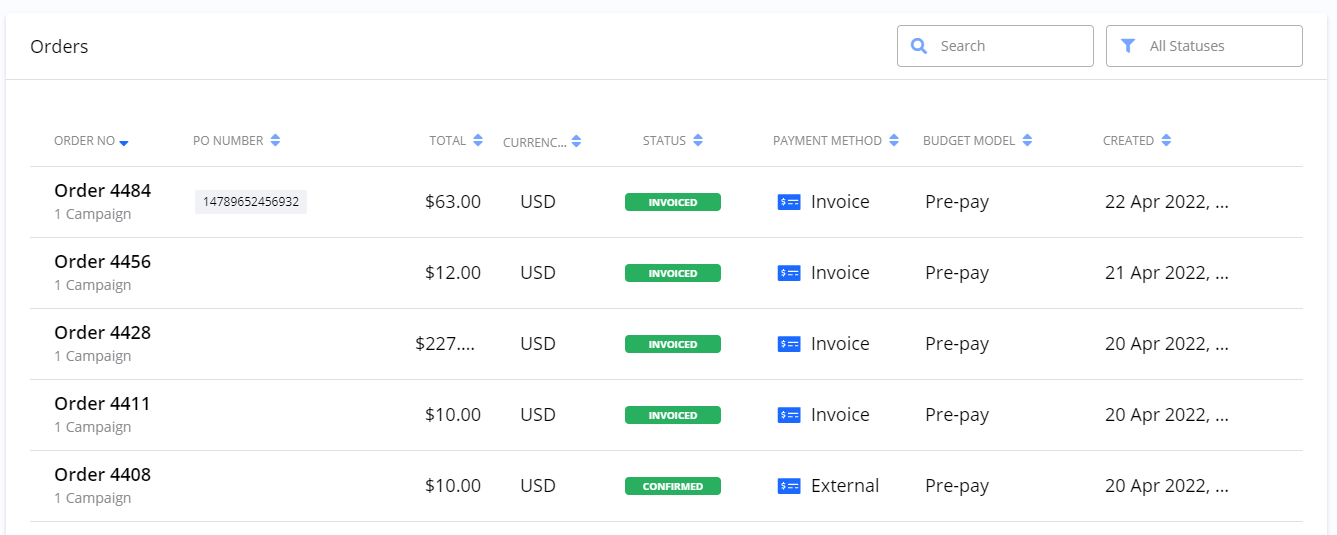Open the All Statuses filter dropdown
The width and height of the screenshot is (1337, 535).
1204,46
